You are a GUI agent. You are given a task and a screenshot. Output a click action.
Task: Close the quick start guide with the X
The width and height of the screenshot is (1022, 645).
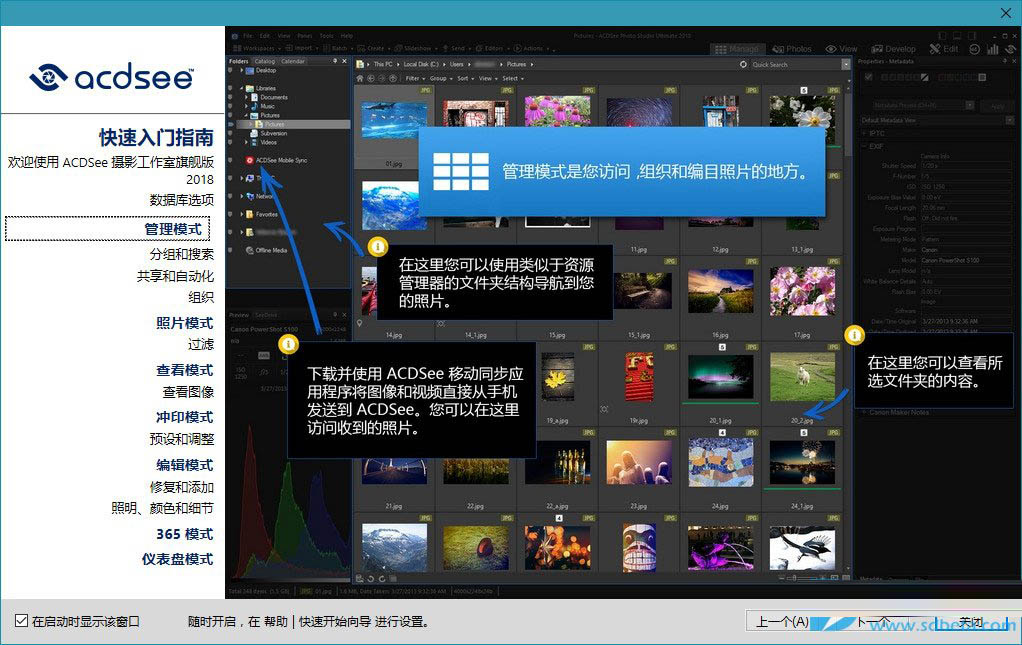[1005, 12]
